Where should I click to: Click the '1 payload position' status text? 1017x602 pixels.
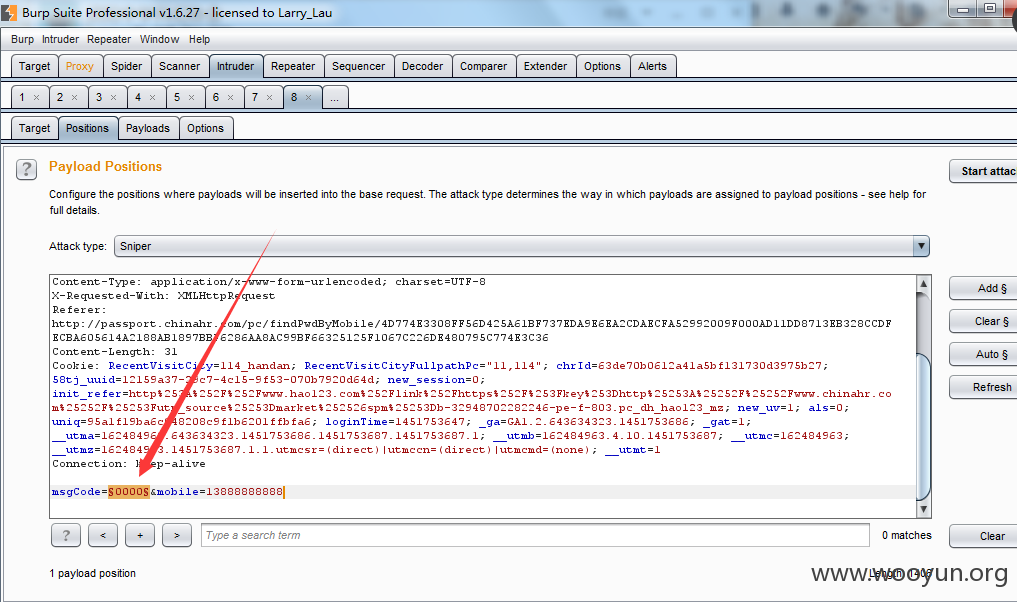point(93,573)
